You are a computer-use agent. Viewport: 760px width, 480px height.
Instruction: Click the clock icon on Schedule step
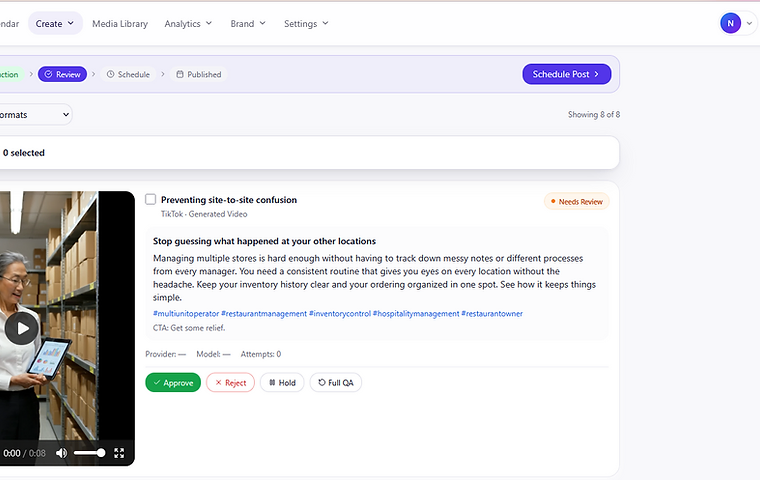click(111, 74)
